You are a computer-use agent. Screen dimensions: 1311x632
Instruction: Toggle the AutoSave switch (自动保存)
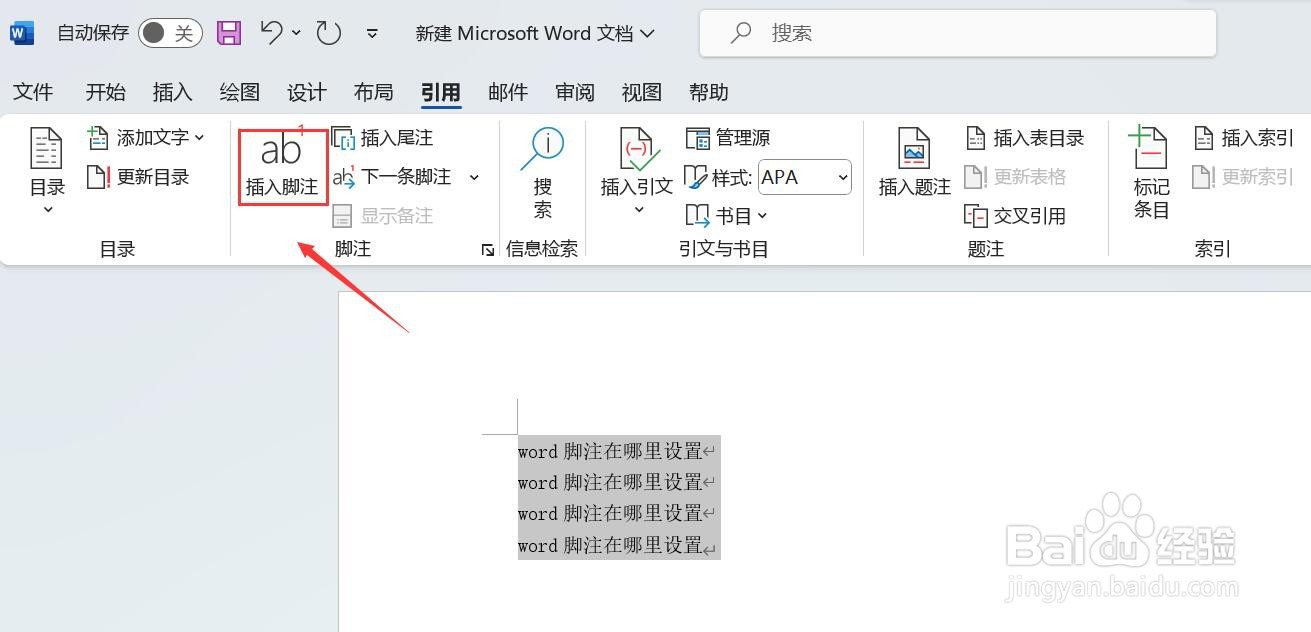(170, 33)
